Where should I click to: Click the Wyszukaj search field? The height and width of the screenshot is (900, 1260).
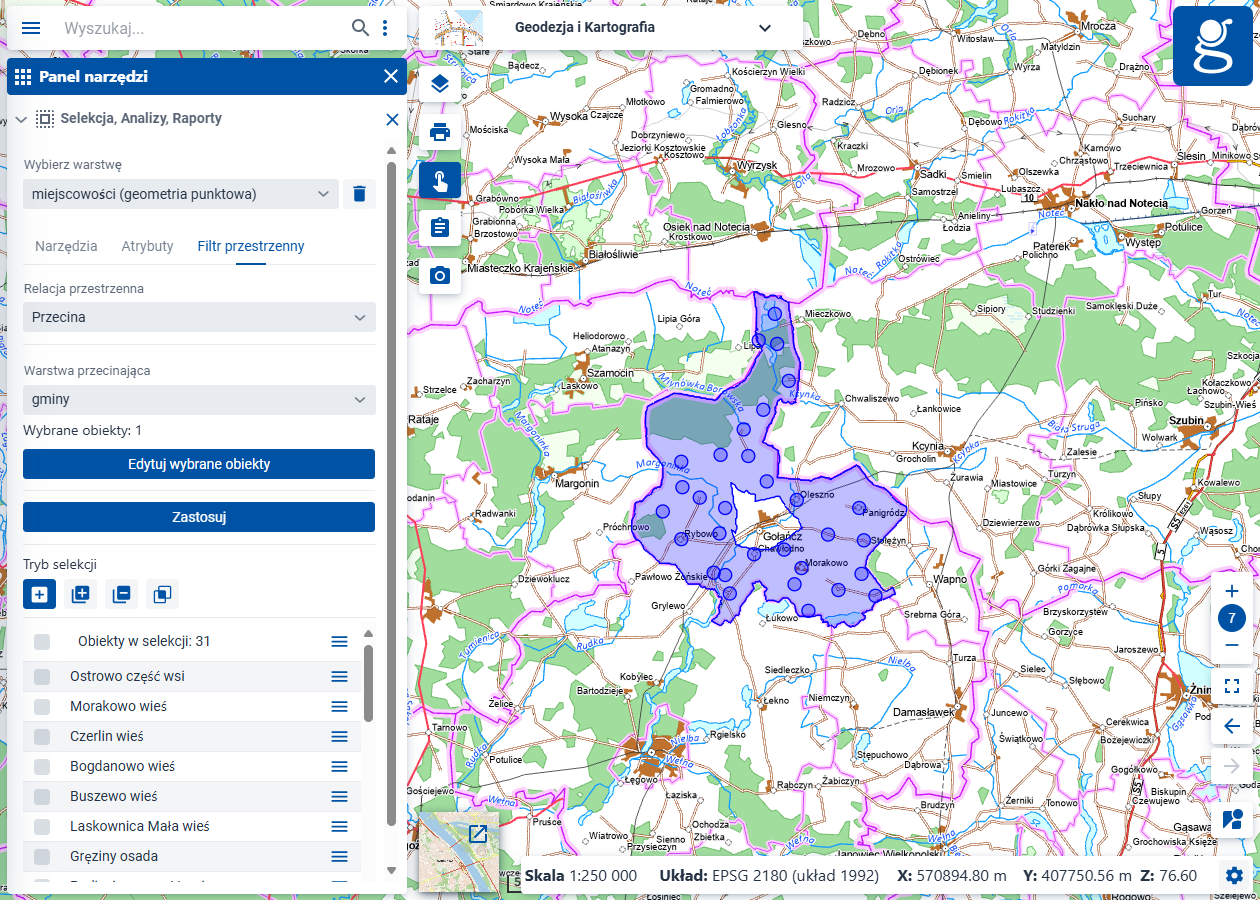tap(200, 28)
